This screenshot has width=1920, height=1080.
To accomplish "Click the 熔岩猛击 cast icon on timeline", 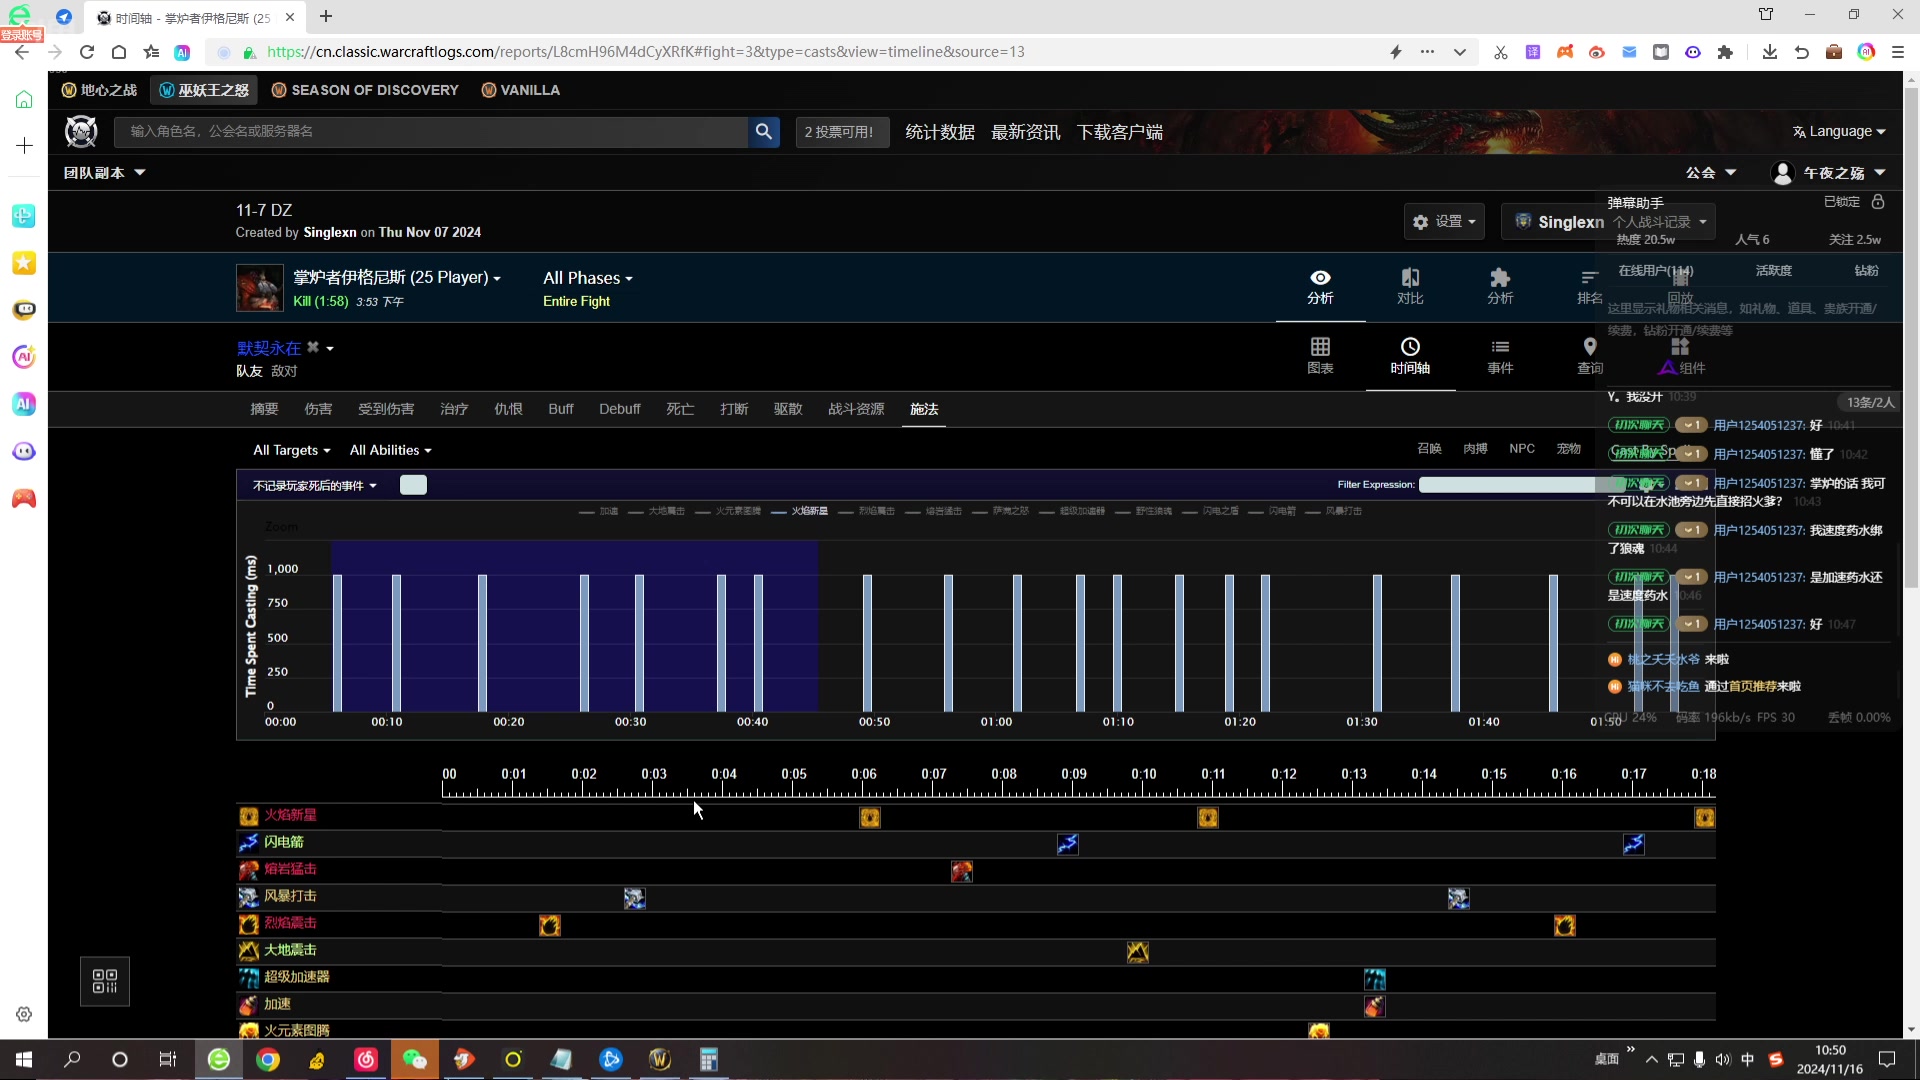I will coord(962,872).
